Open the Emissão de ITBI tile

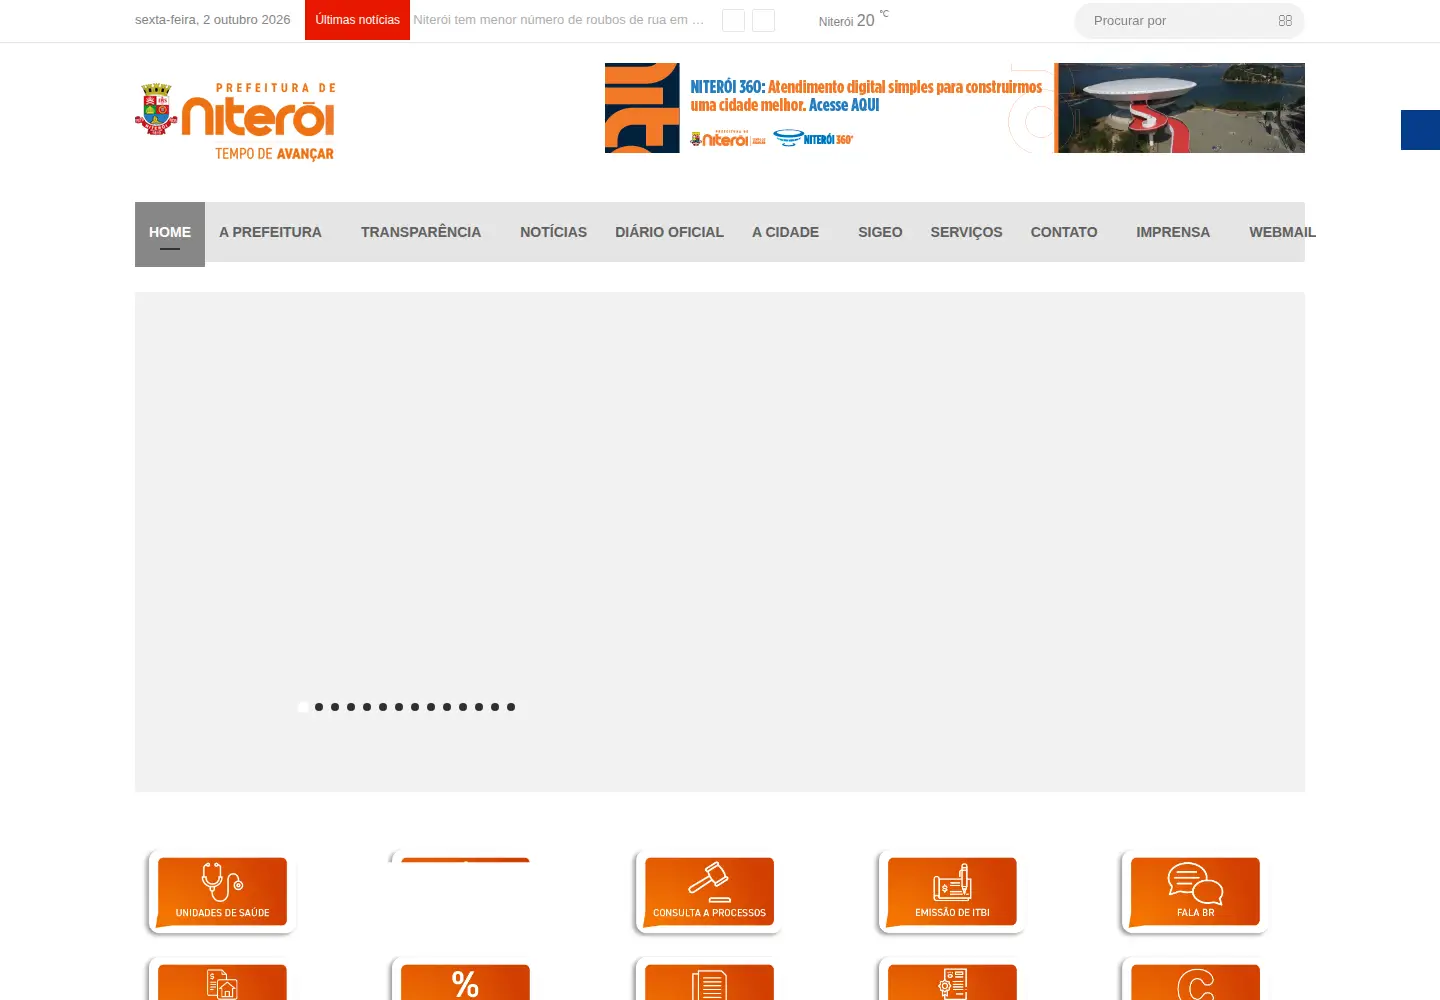coord(952,892)
